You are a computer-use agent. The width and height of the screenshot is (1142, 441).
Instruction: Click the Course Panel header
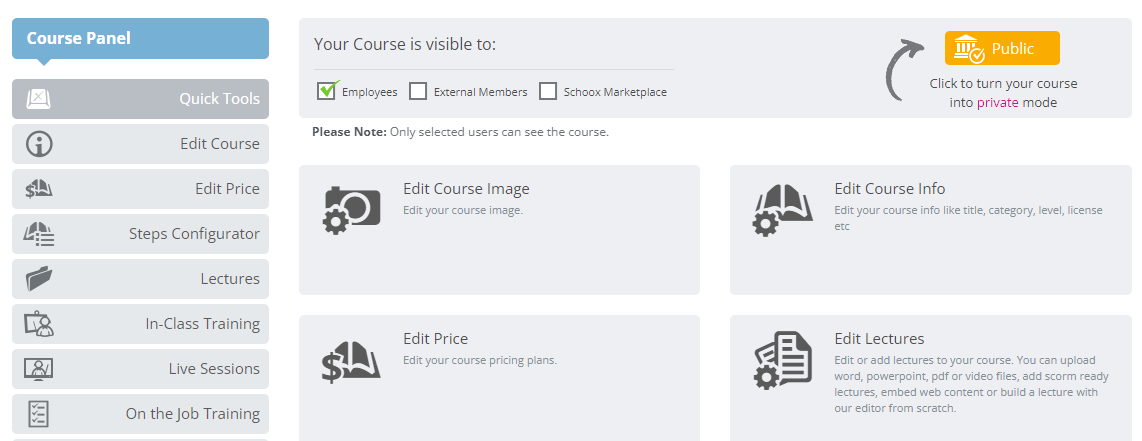[x=141, y=39]
